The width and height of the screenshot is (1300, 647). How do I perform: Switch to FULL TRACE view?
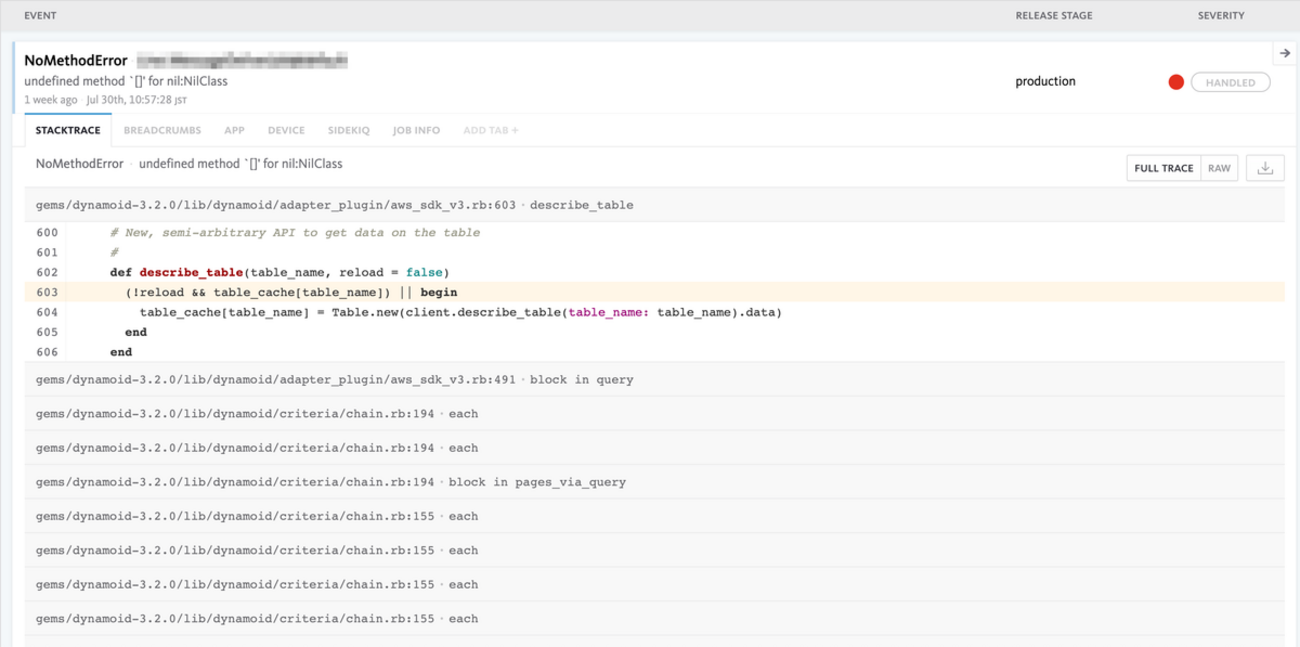click(x=1163, y=169)
